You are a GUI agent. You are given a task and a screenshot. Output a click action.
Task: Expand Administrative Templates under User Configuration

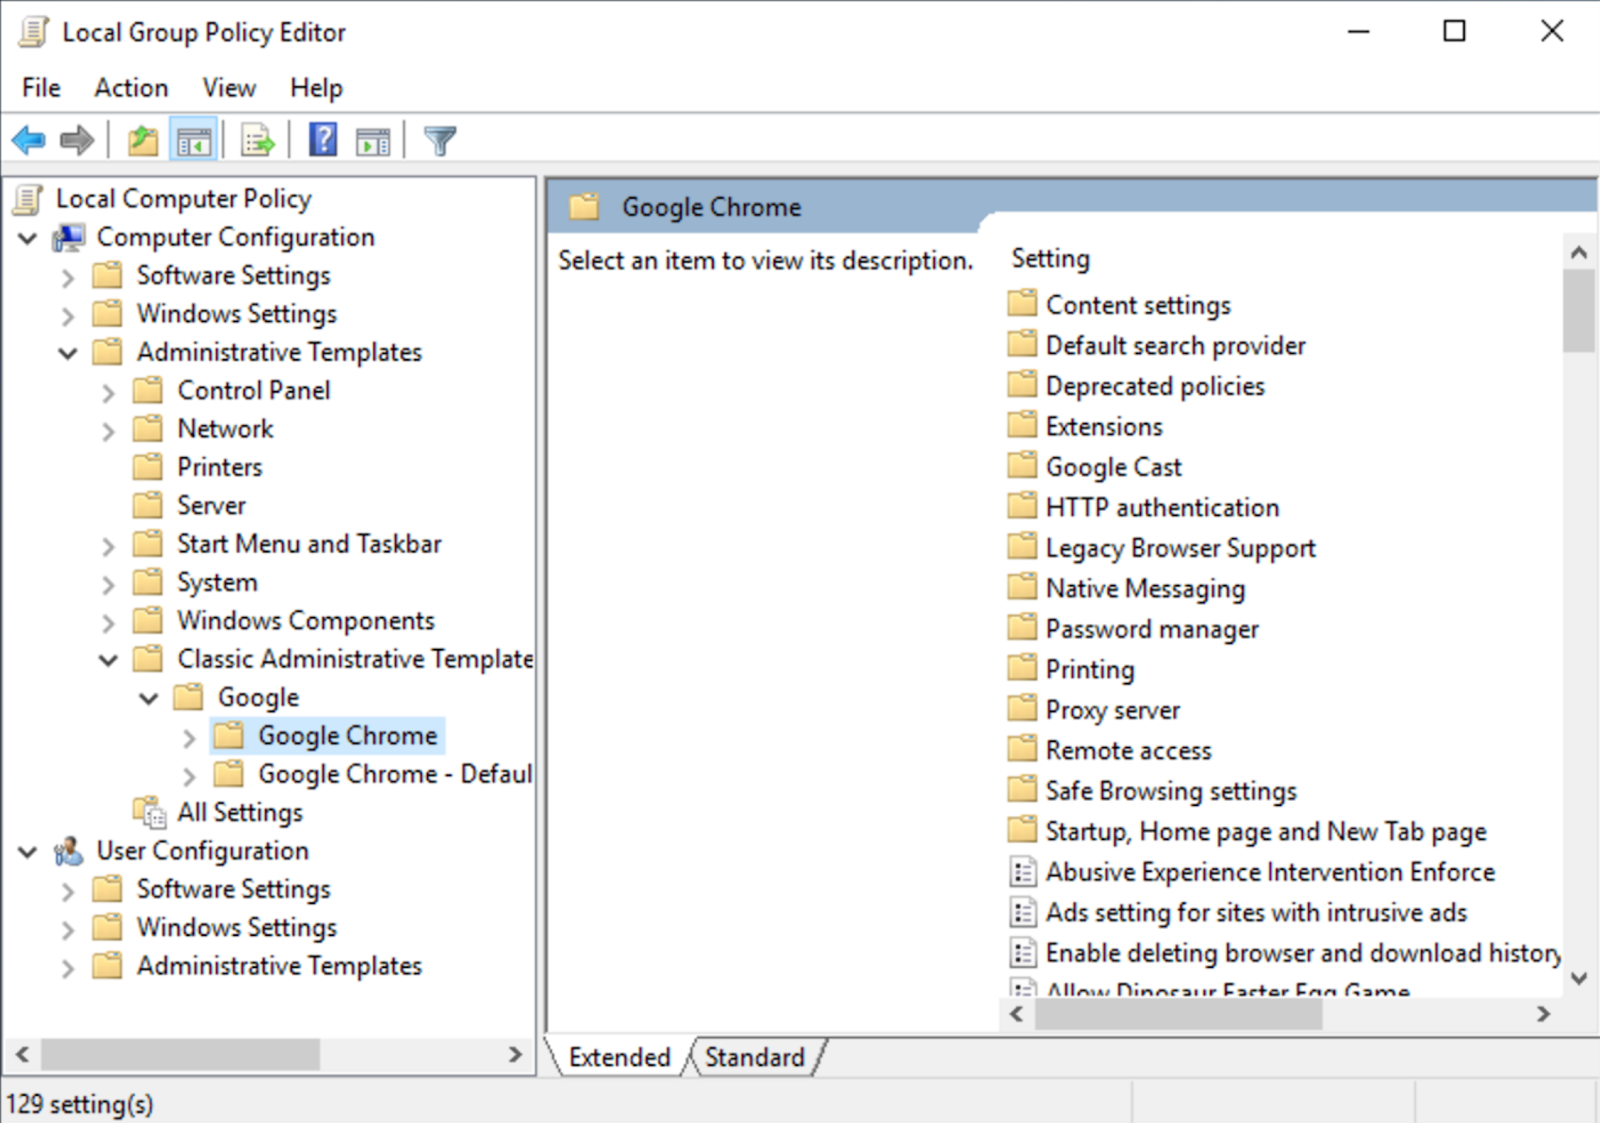(68, 967)
